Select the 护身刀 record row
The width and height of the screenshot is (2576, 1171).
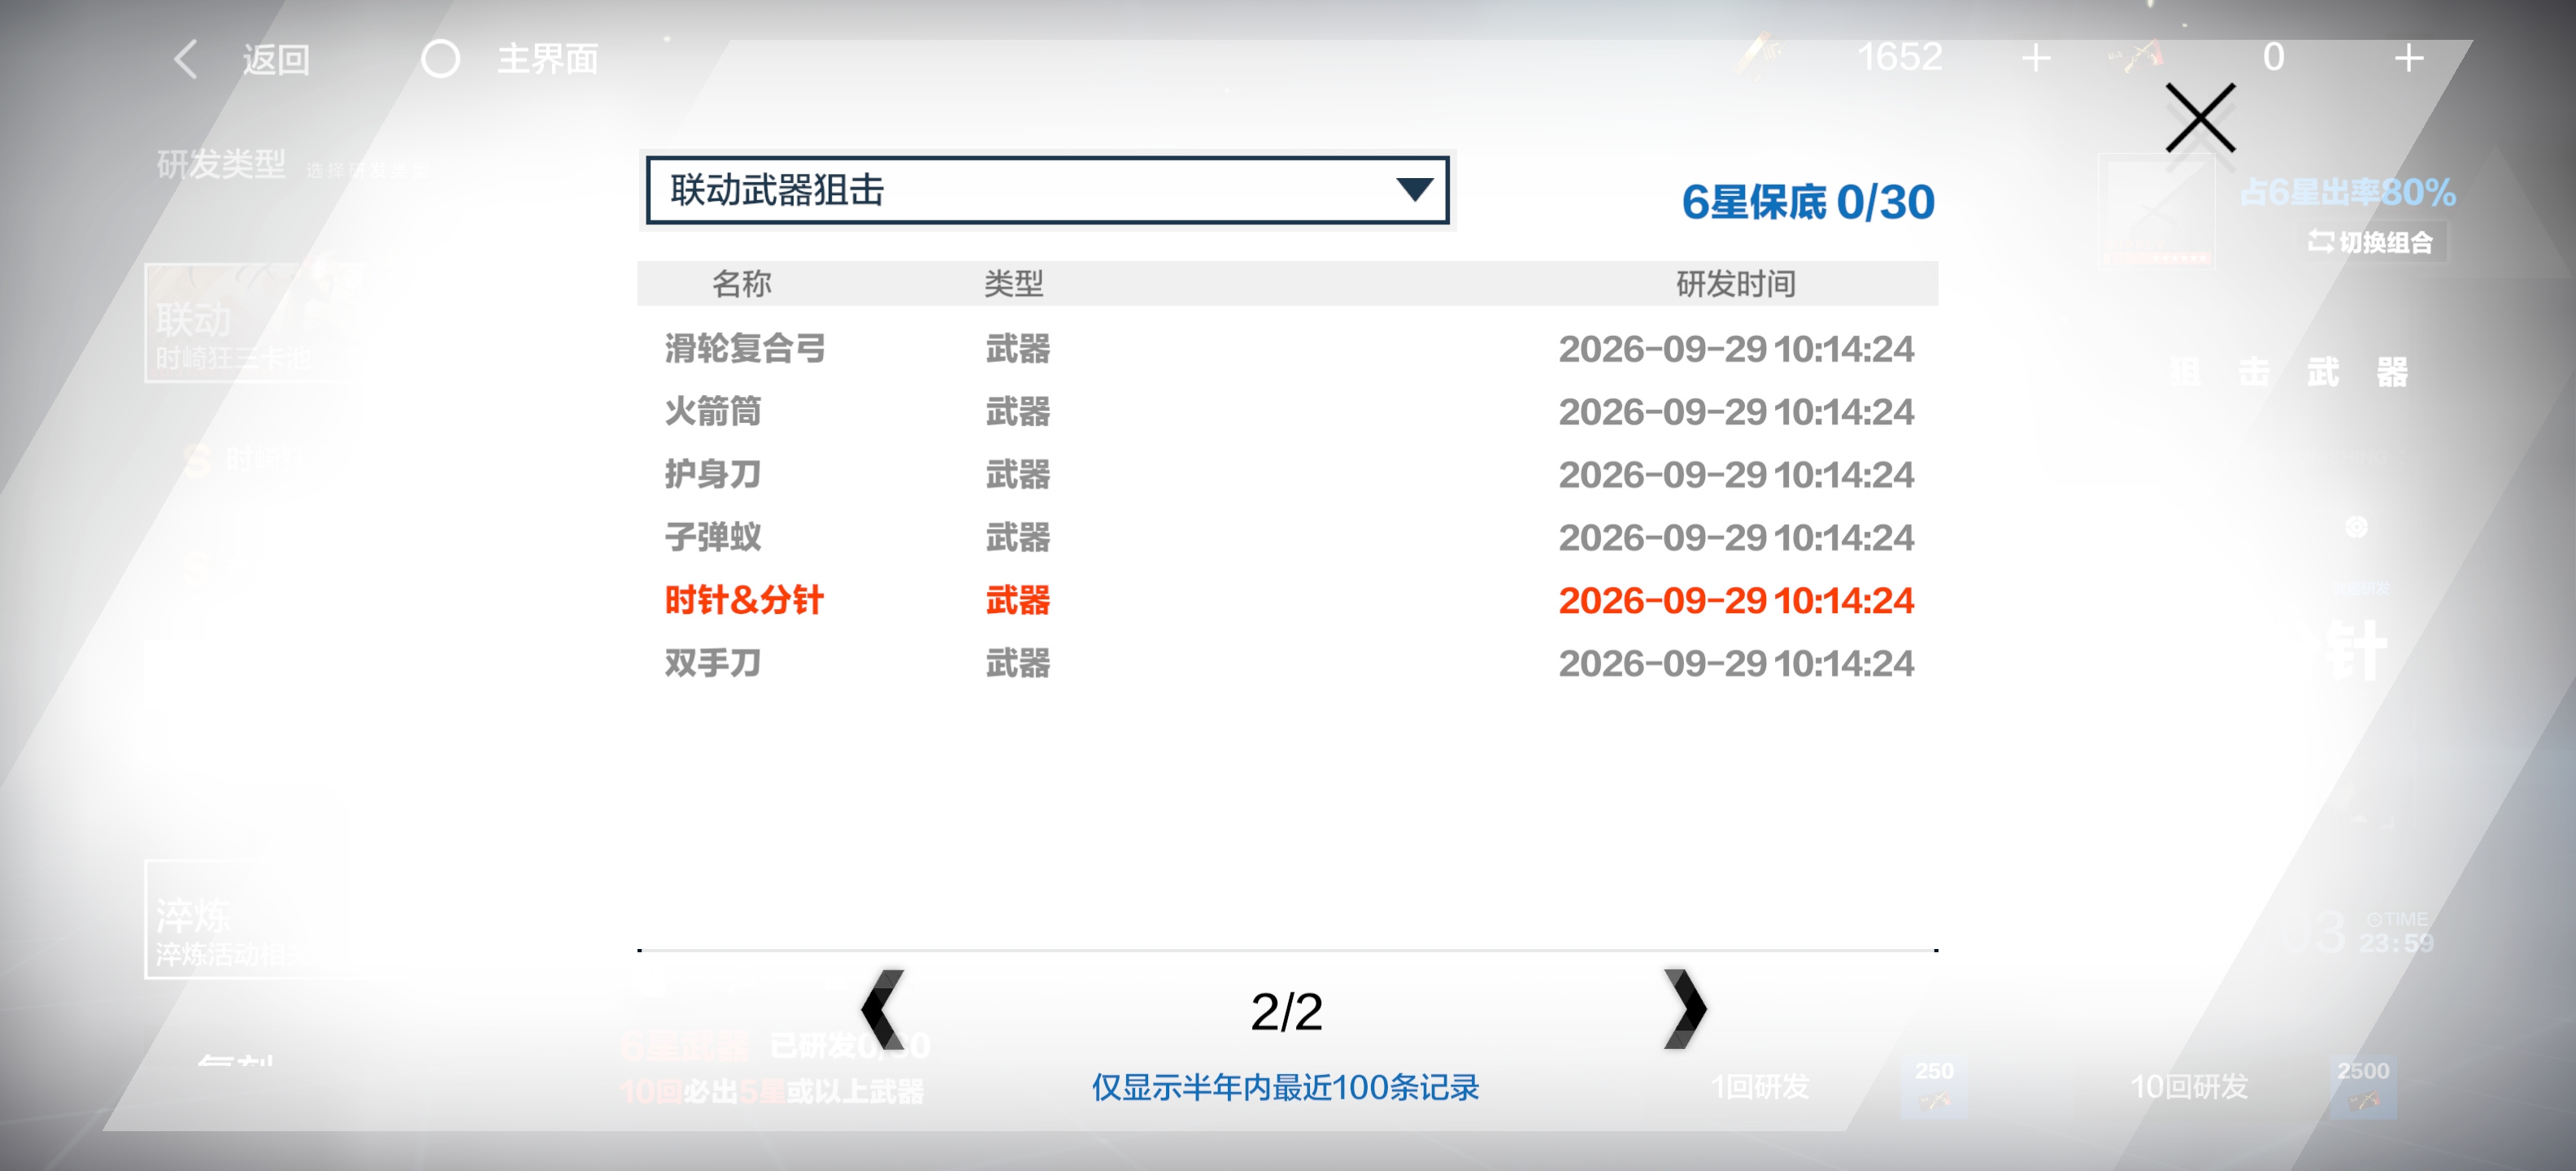(x=1288, y=475)
